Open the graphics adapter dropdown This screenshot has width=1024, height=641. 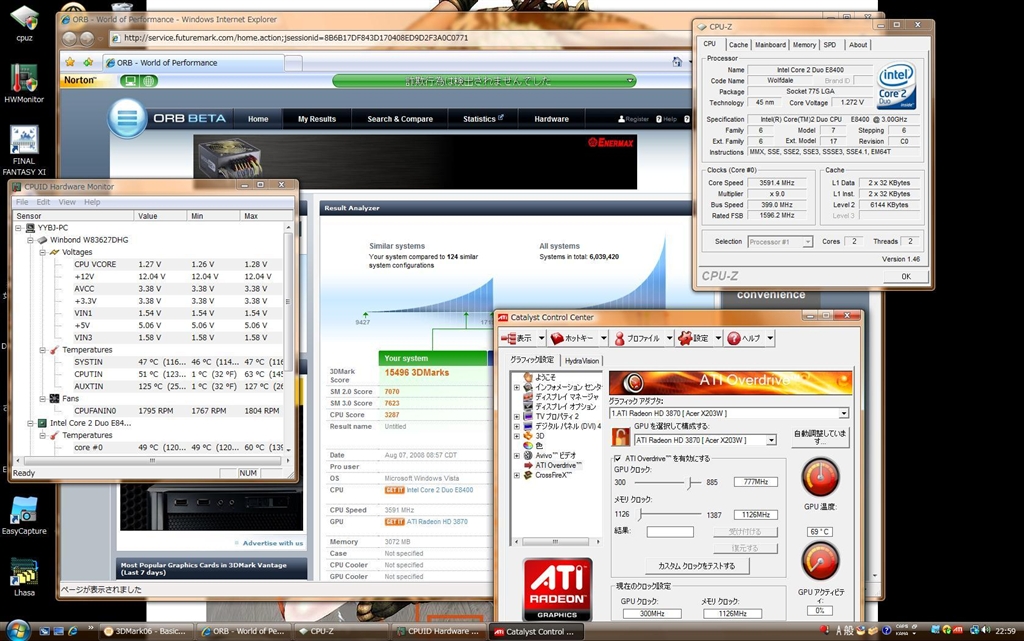(x=843, y=413)
